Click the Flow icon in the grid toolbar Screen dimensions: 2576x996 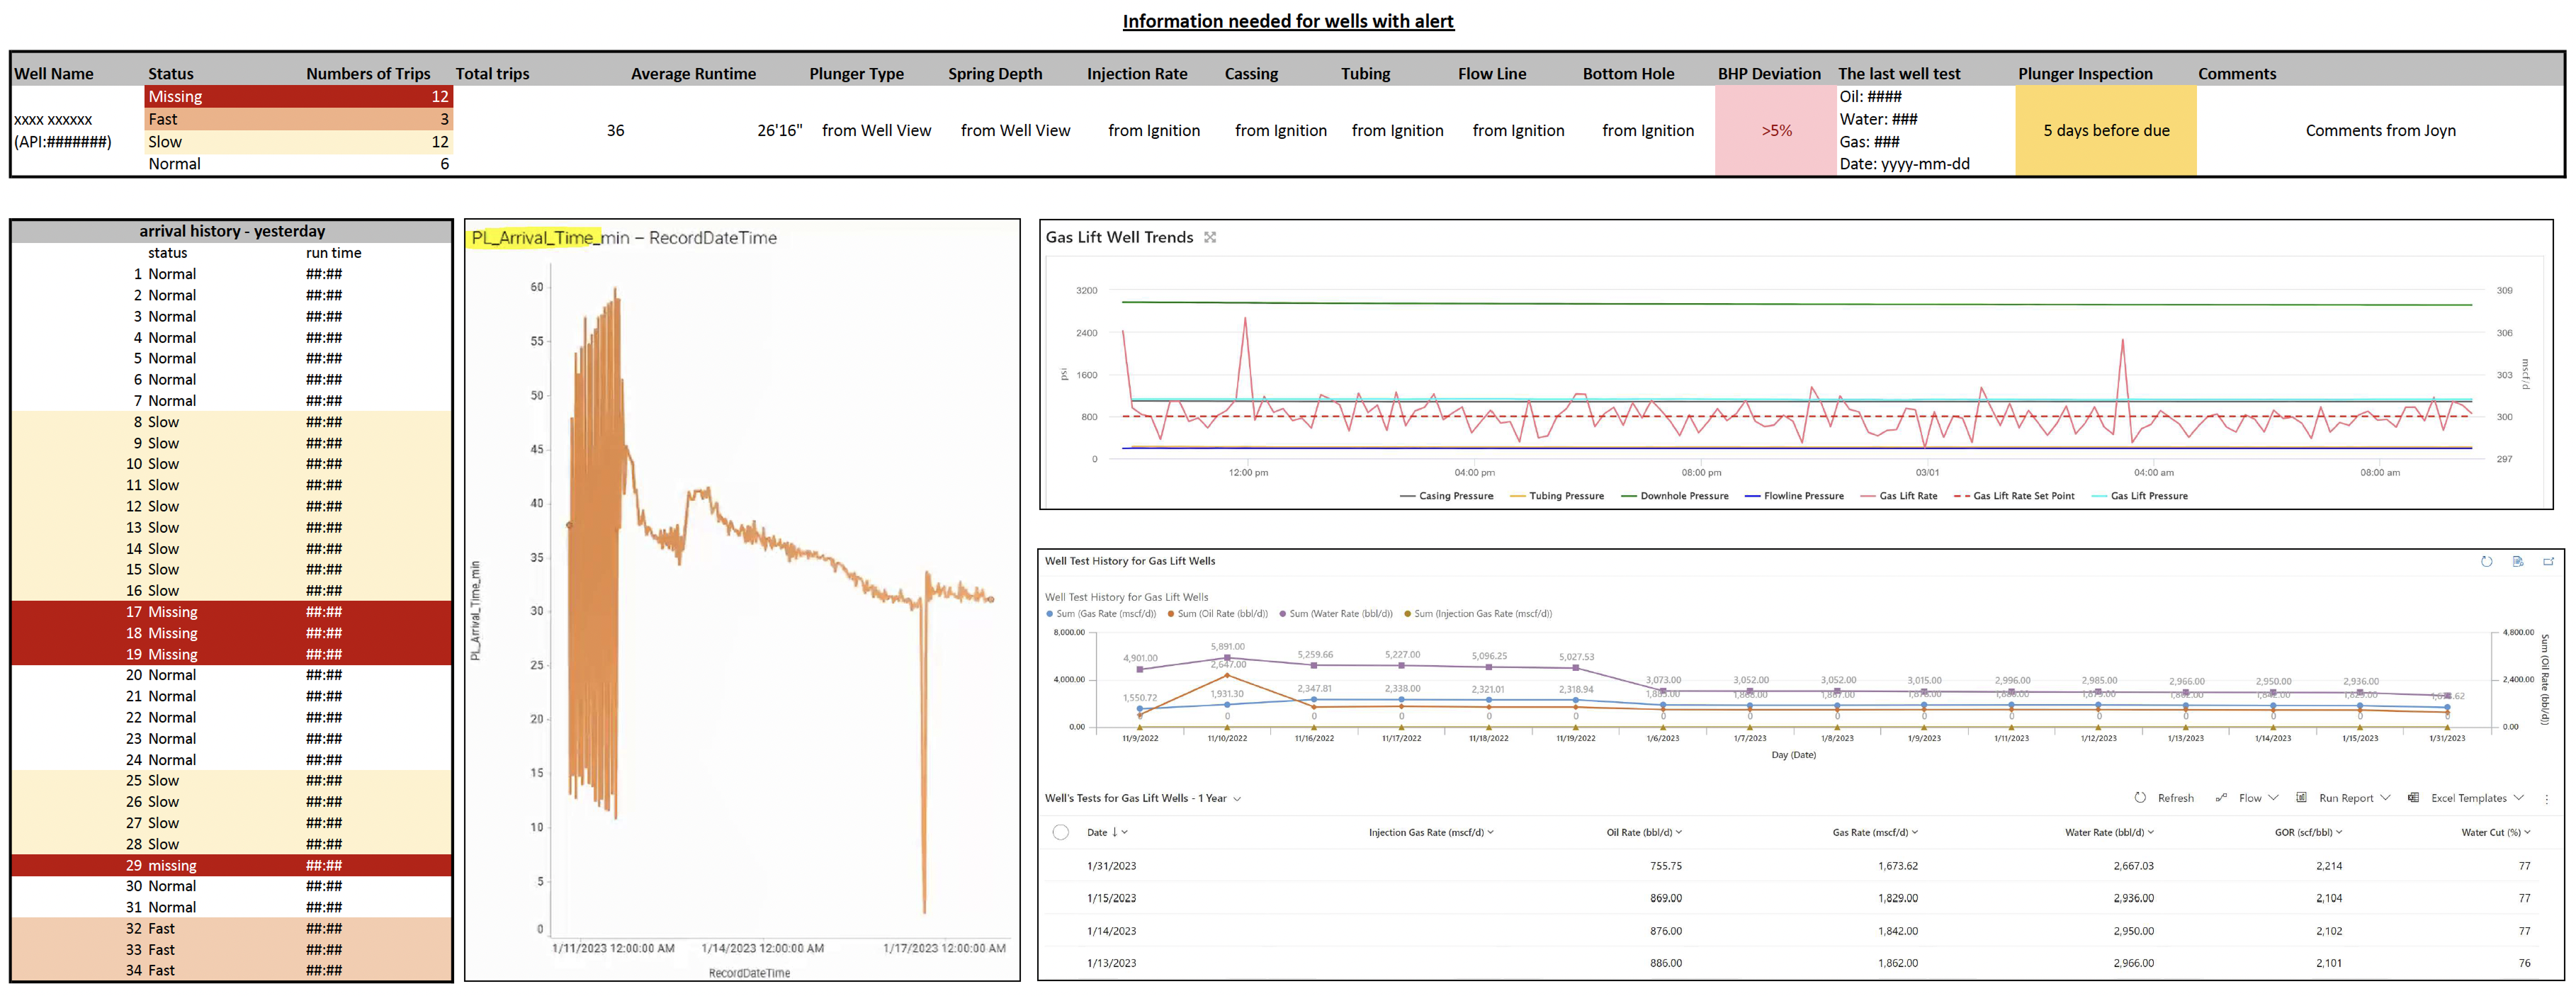coord(2221,797)
